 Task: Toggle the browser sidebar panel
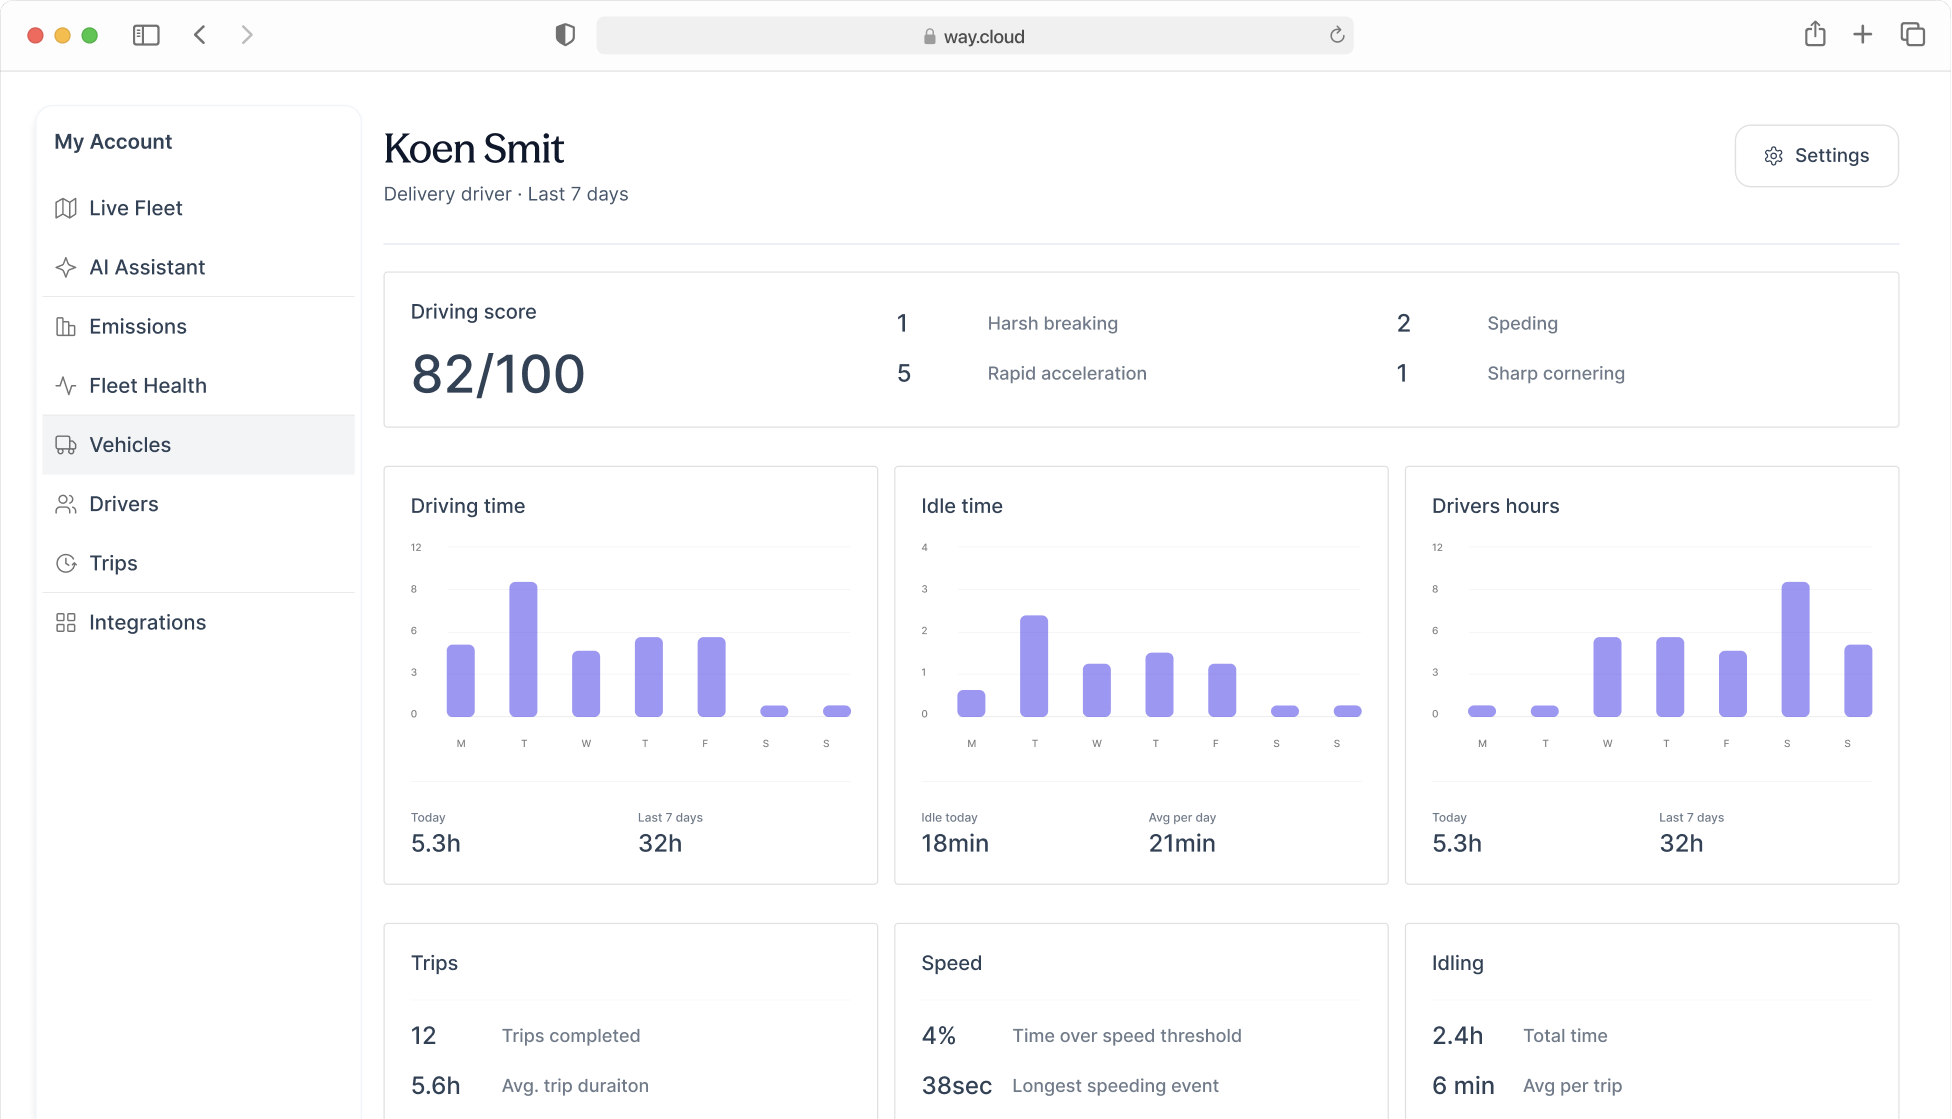click(146, 34)
